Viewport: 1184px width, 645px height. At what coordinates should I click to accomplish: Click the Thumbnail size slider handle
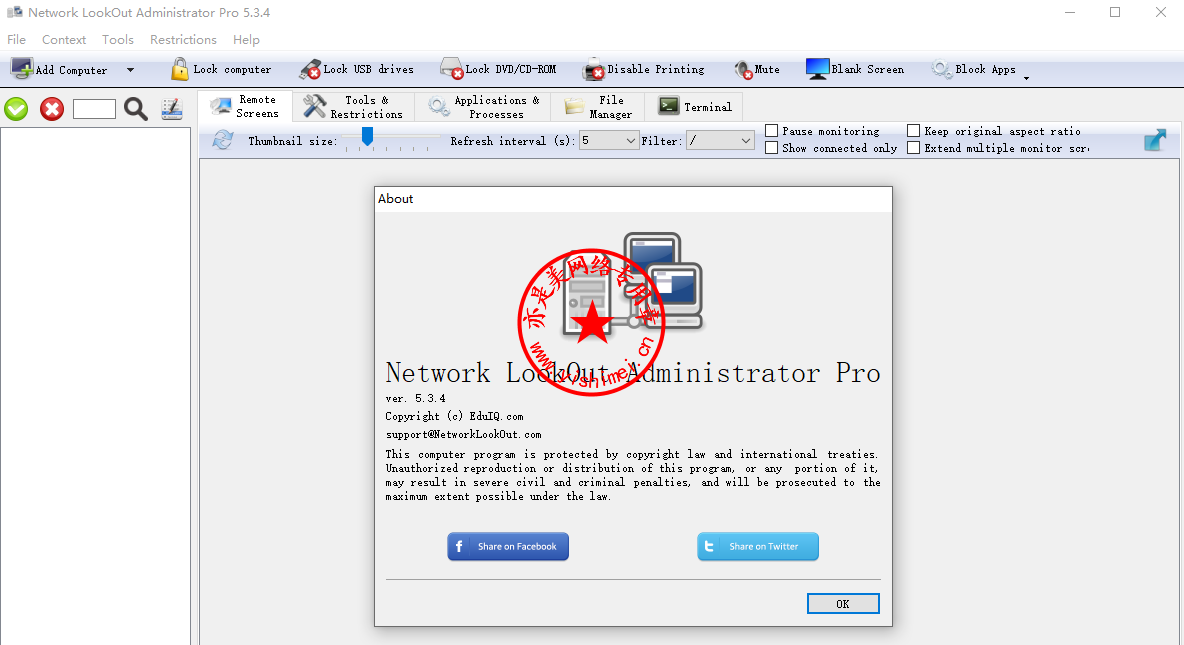pos(367,137)
